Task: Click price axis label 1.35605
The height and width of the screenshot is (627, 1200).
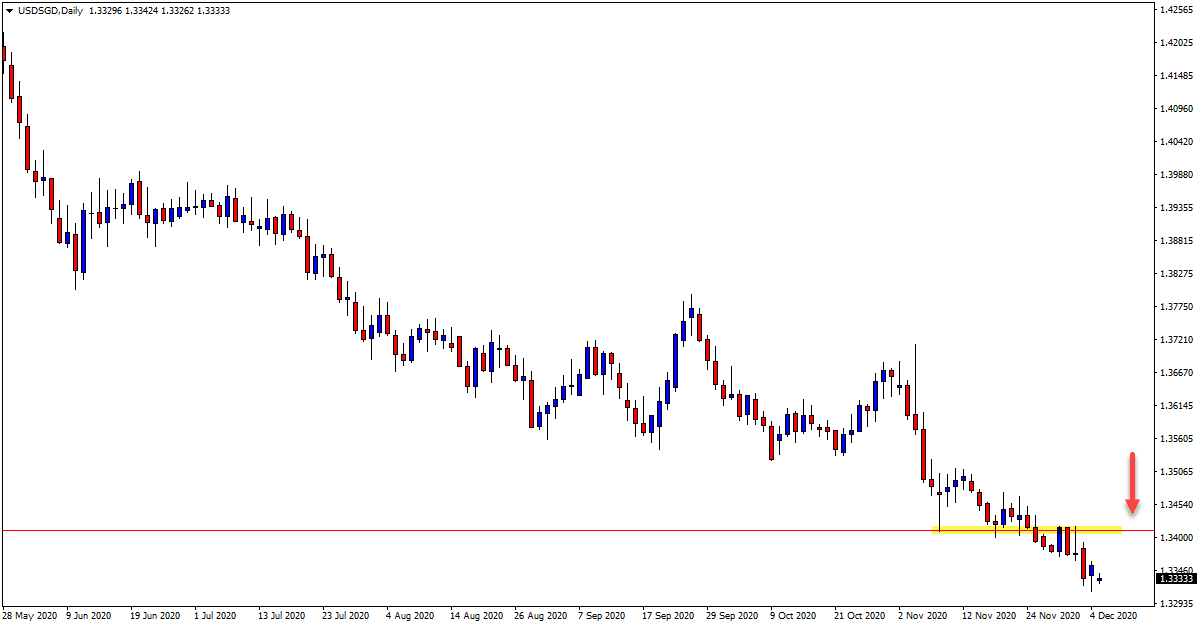Action: click(x=1177, y=439)
